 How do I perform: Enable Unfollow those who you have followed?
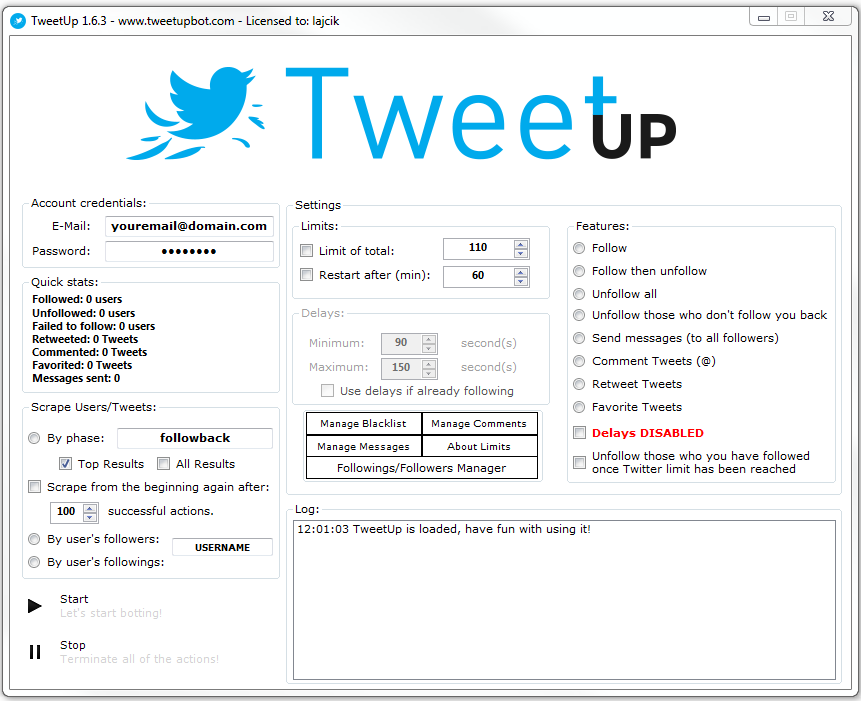tap(579, 462)
